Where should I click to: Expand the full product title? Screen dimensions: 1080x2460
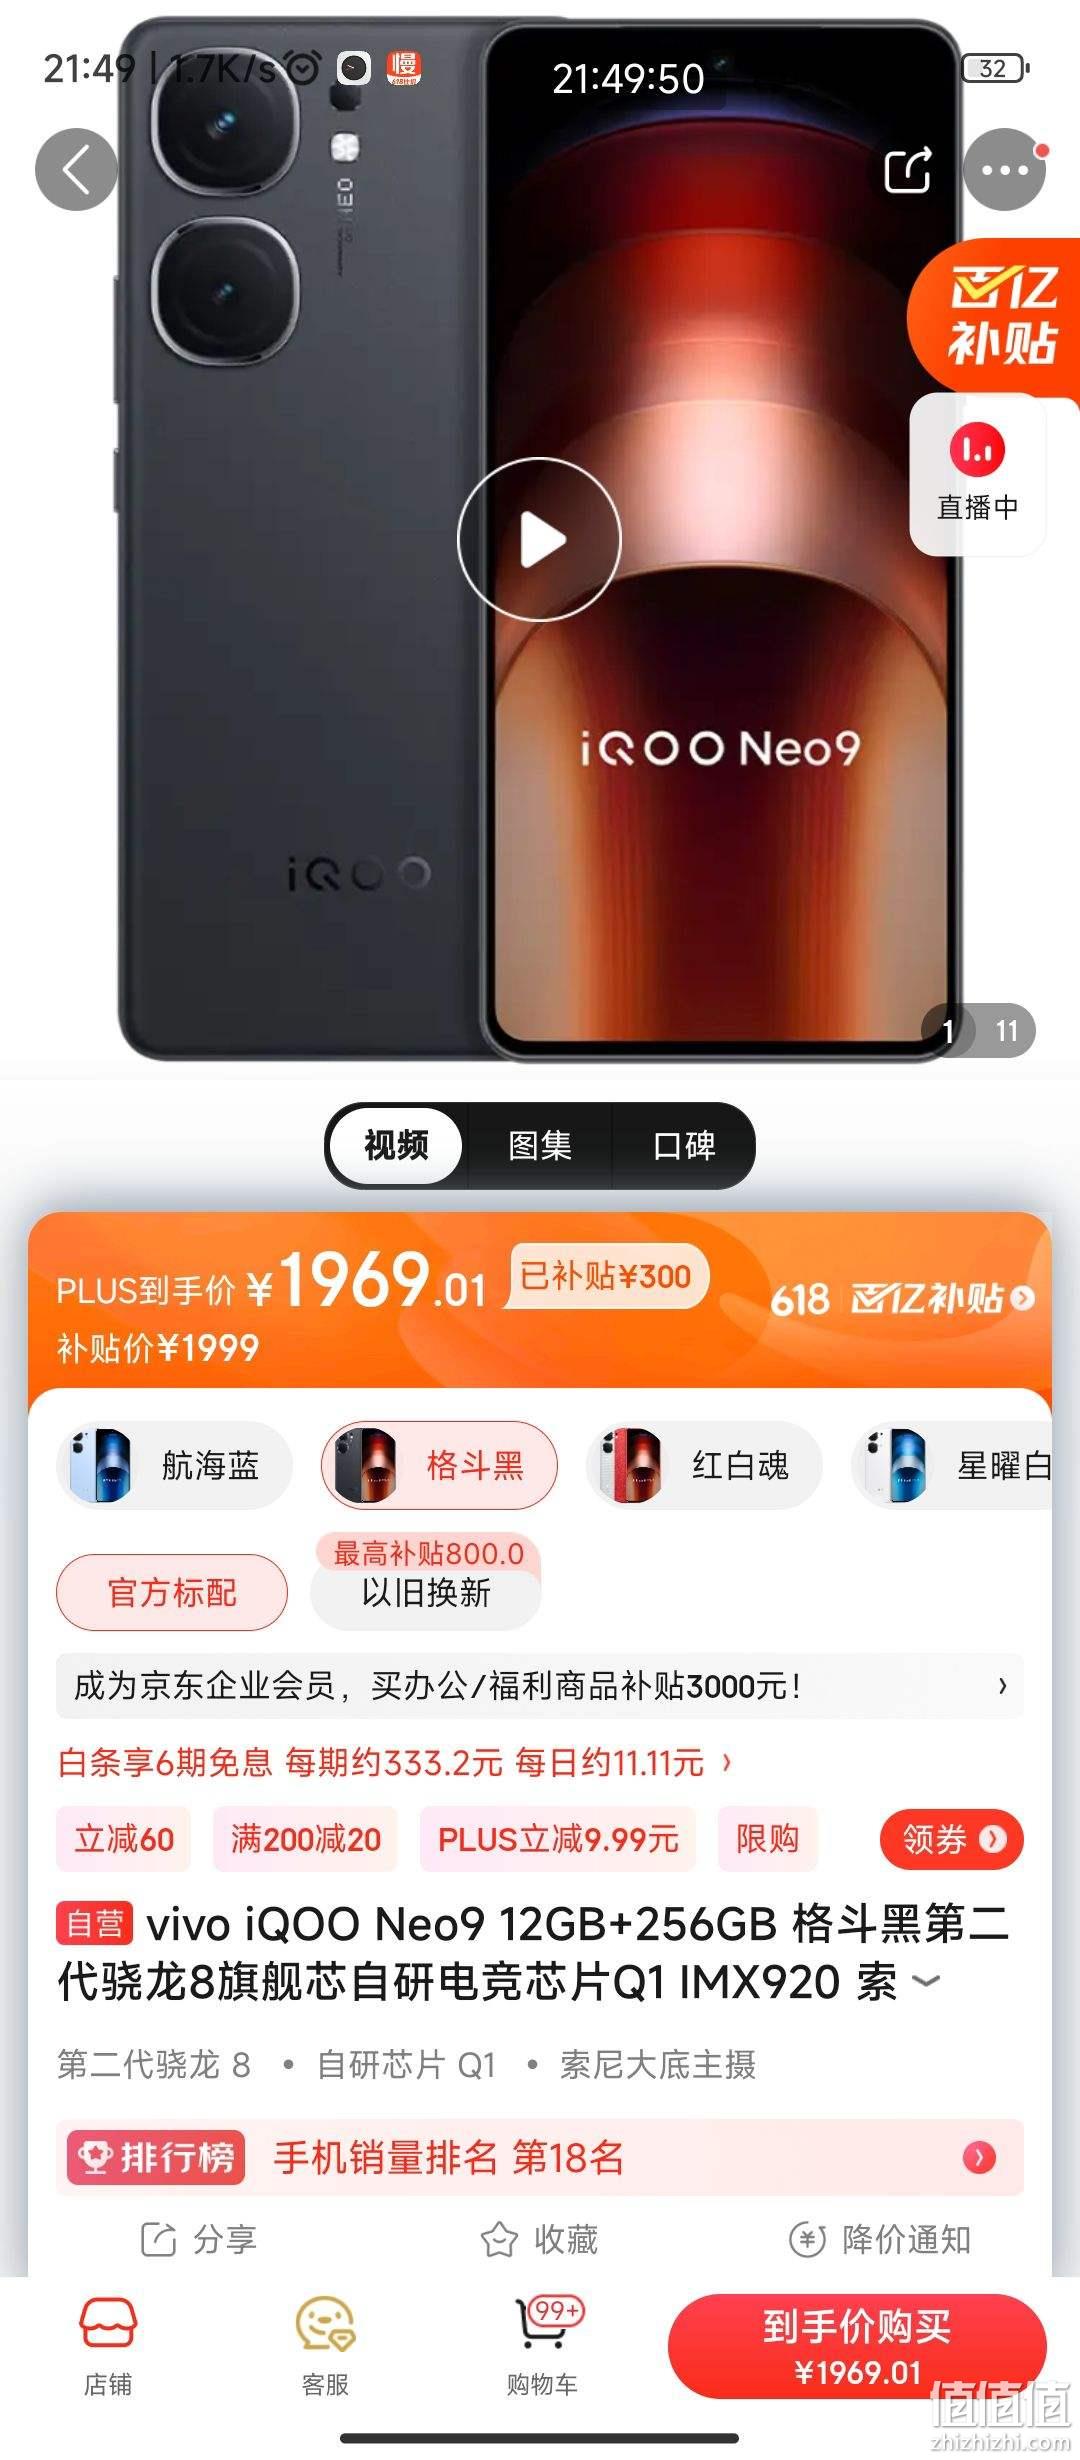927,1981
